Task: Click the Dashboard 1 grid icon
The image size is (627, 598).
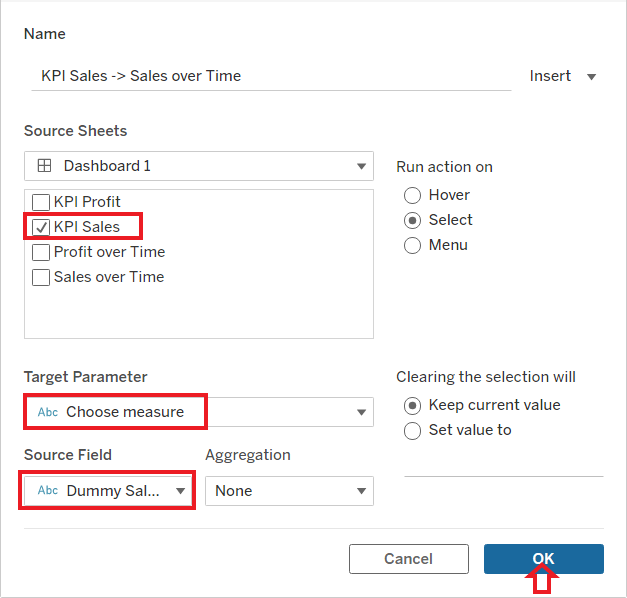Action: point(44,166)
